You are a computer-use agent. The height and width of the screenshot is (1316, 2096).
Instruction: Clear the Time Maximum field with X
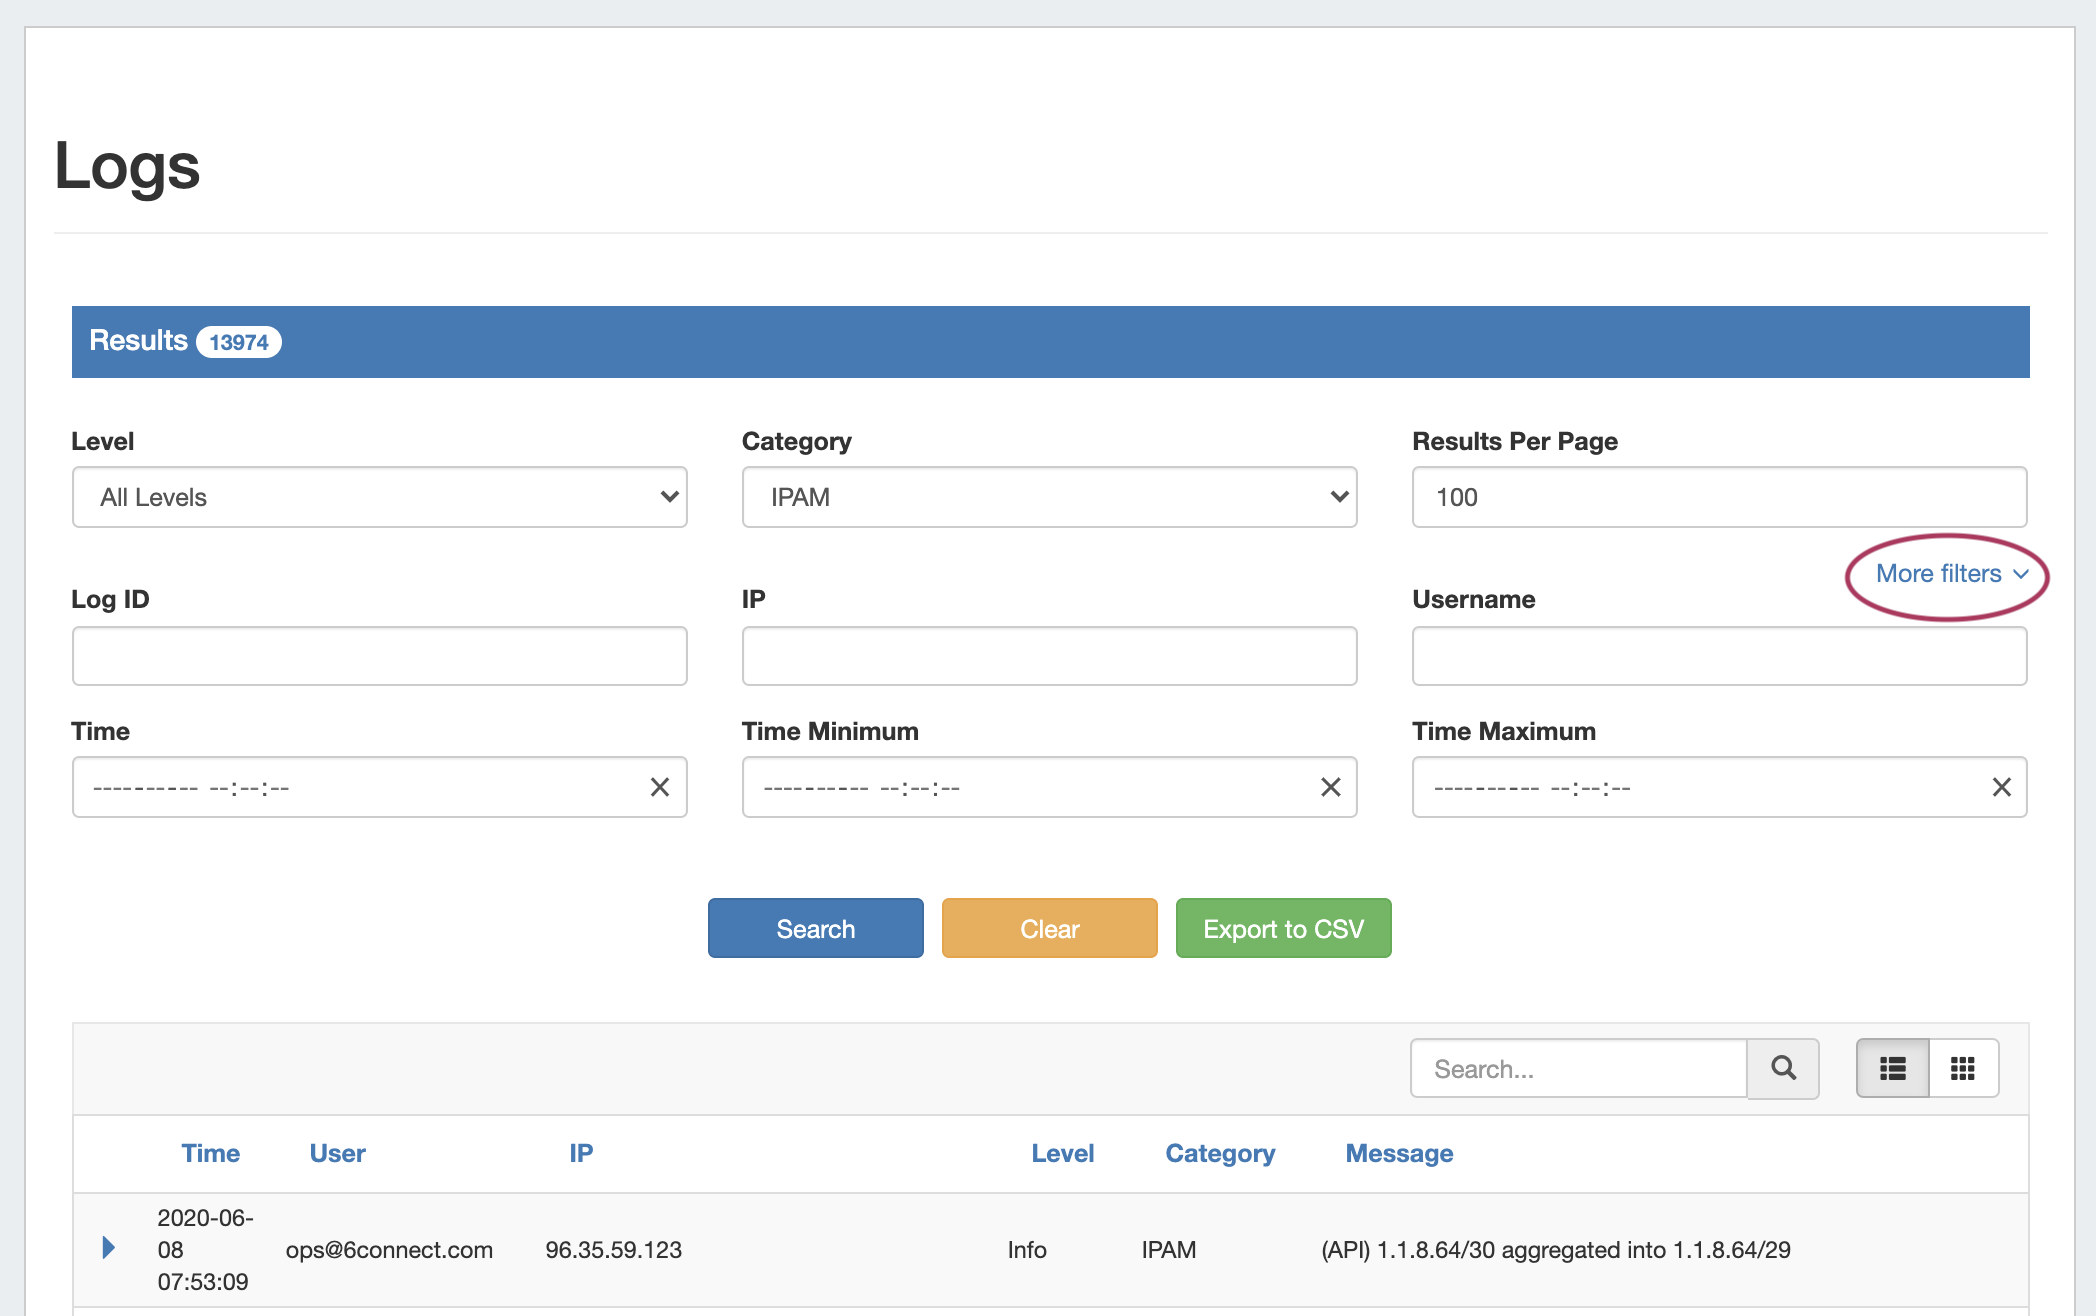pyautogui.click(x=2001, y=788)
